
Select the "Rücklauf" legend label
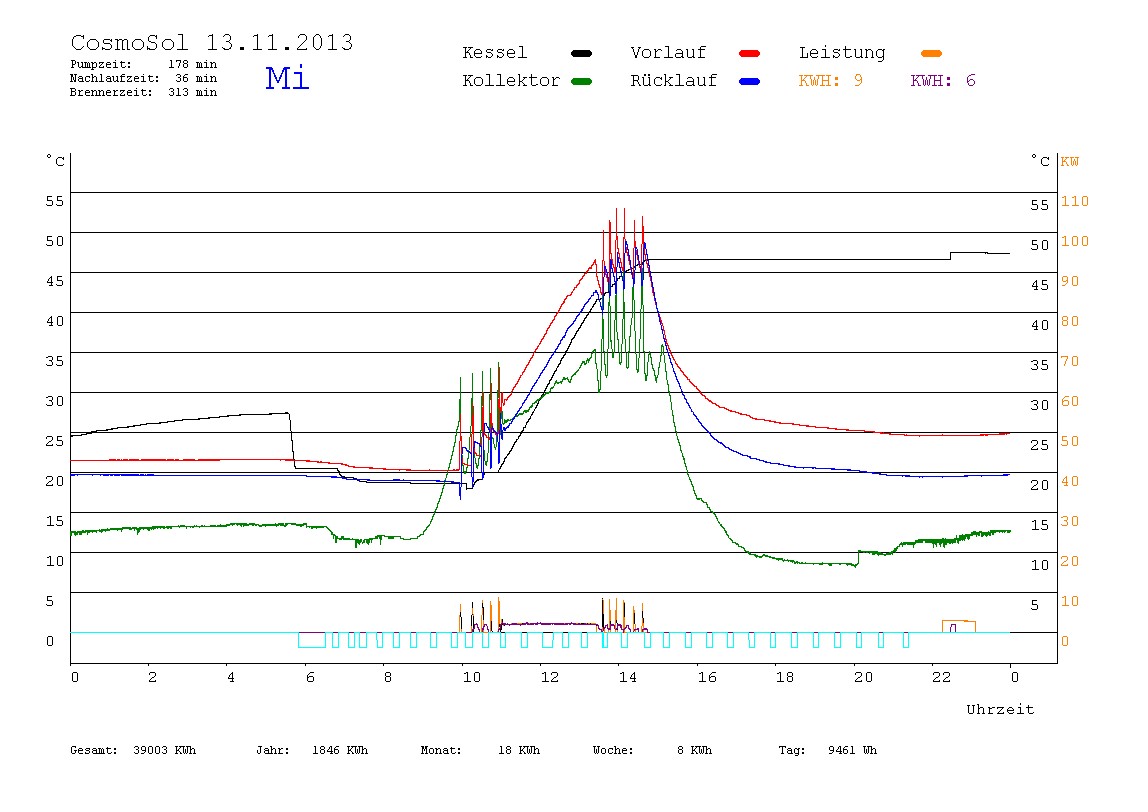[x=674, y=81]
